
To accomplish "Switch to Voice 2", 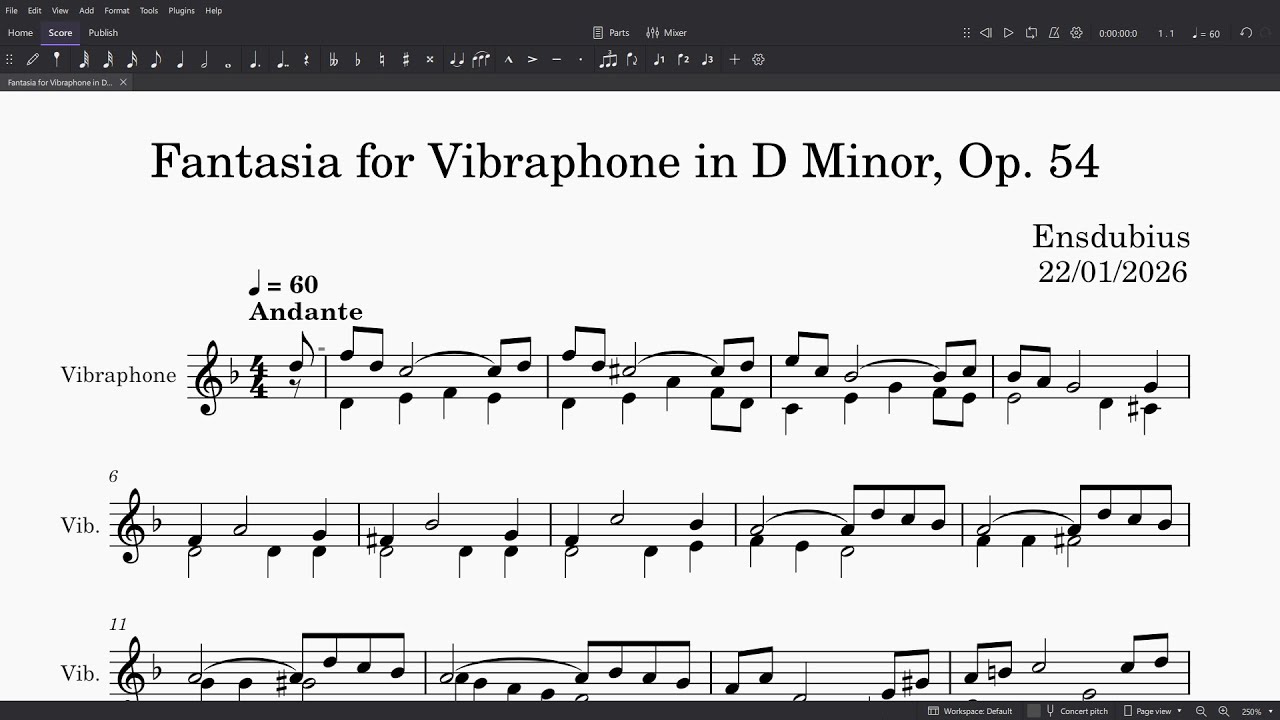I will point(683,60).
